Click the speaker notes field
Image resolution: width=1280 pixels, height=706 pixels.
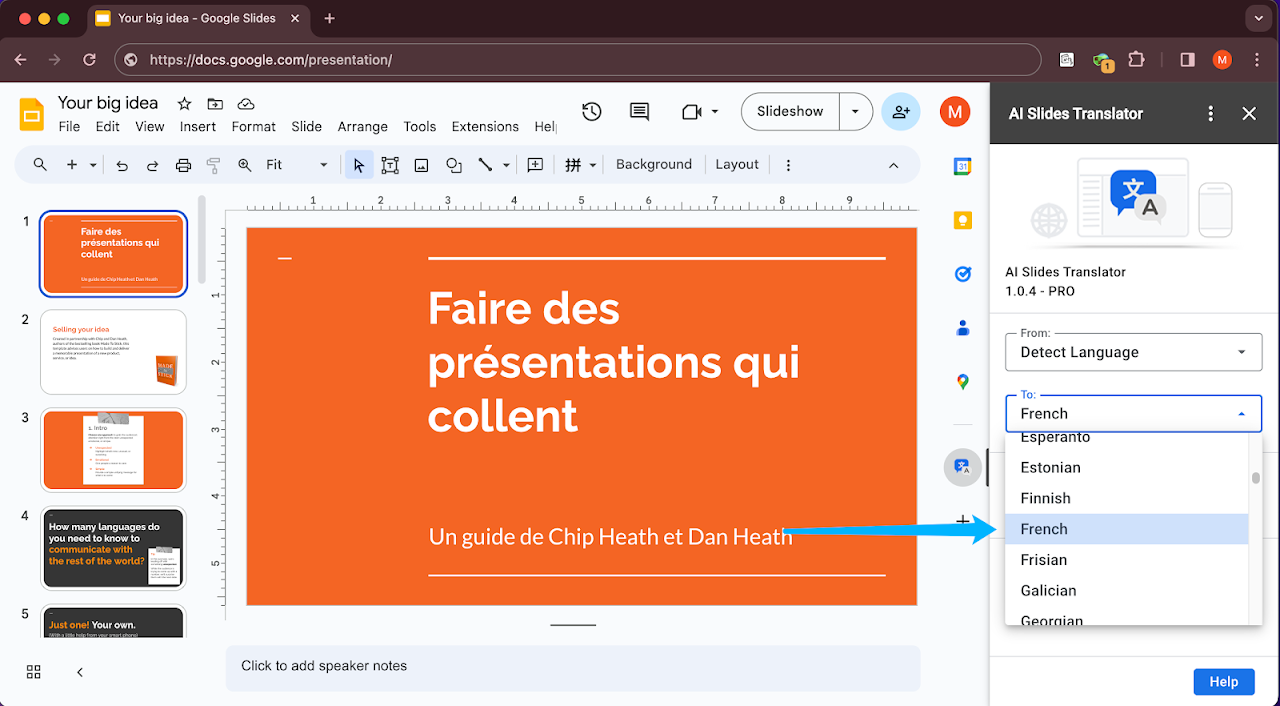pyautogui.click(x=572, y=666)
